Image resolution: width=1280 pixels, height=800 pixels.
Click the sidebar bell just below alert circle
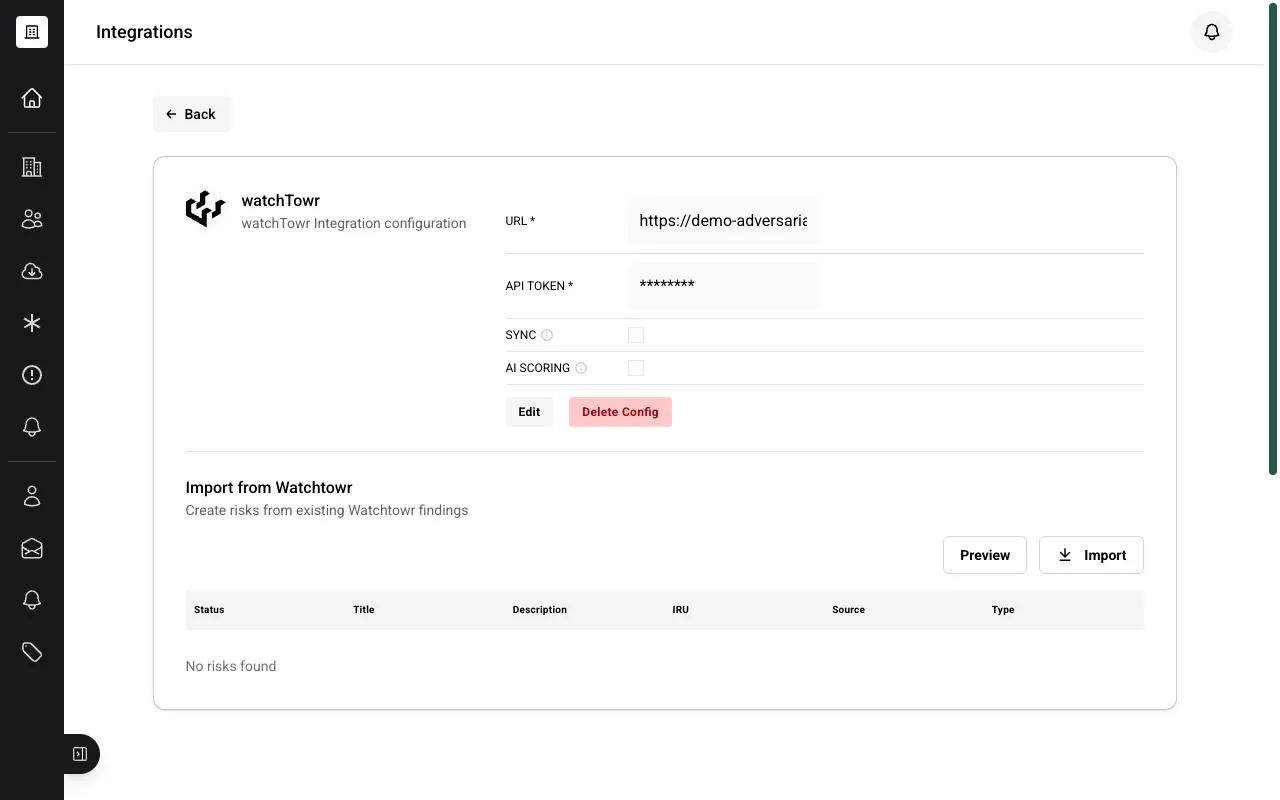[32, 427]
